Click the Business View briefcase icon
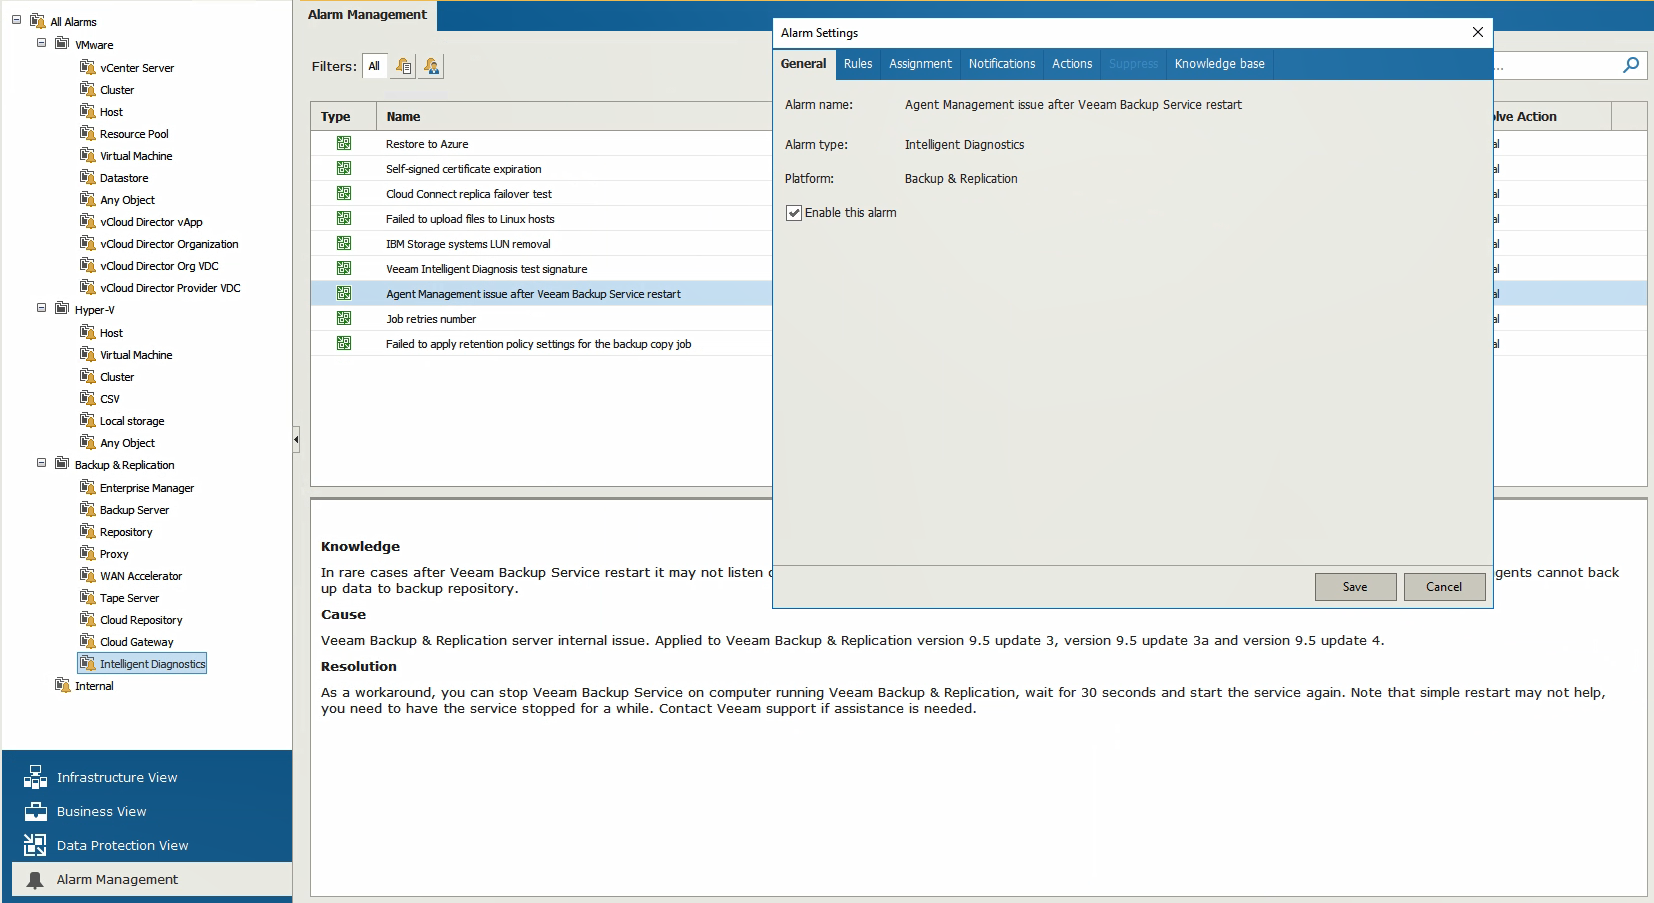Screen dimensions: 1654x903 click(35, 811)
